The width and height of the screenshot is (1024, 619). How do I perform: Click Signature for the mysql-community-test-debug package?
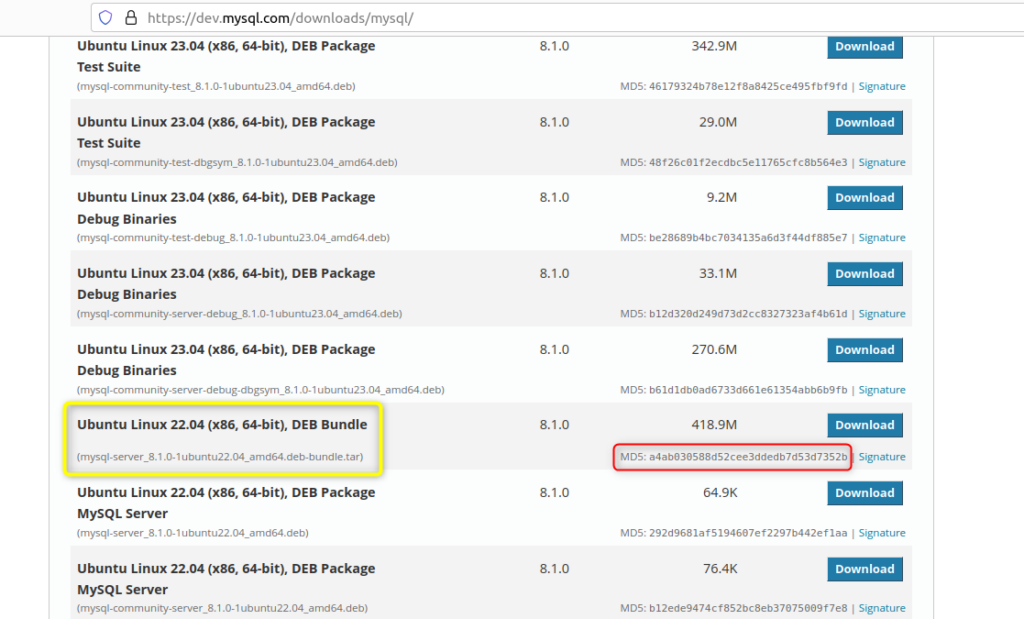coord(881,237)
